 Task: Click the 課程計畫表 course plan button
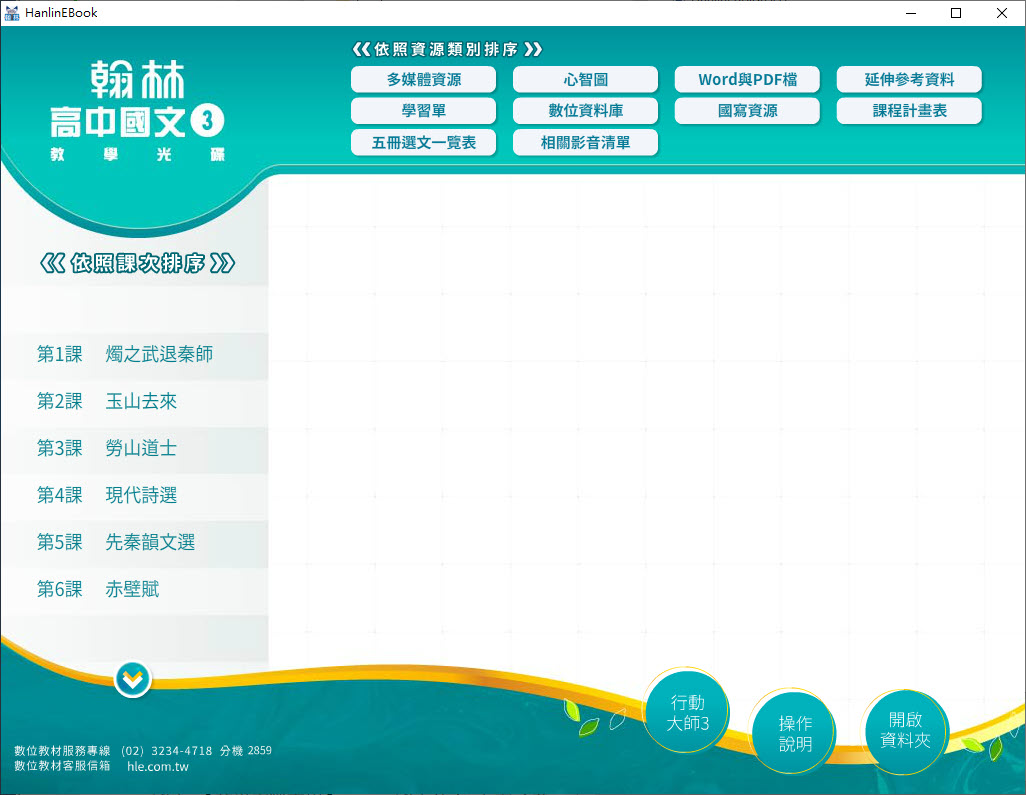pyautogui.click(x=909, y=111)
